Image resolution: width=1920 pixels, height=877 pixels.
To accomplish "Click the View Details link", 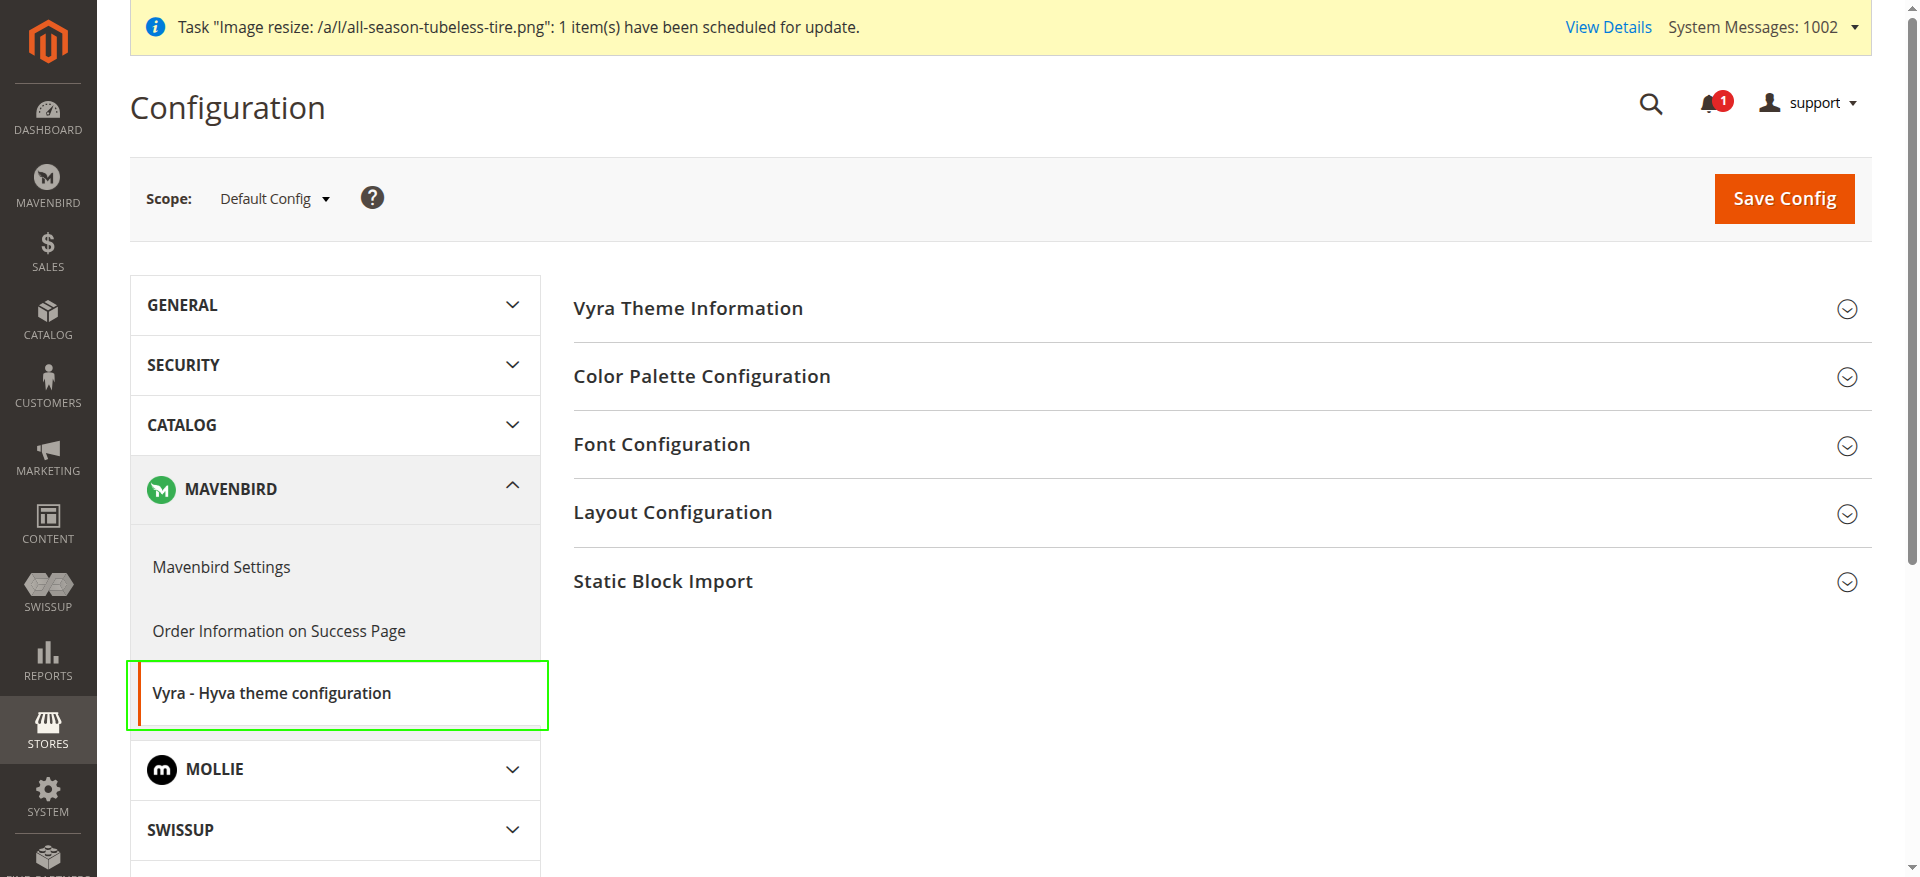I will [x=1608, y=27].
